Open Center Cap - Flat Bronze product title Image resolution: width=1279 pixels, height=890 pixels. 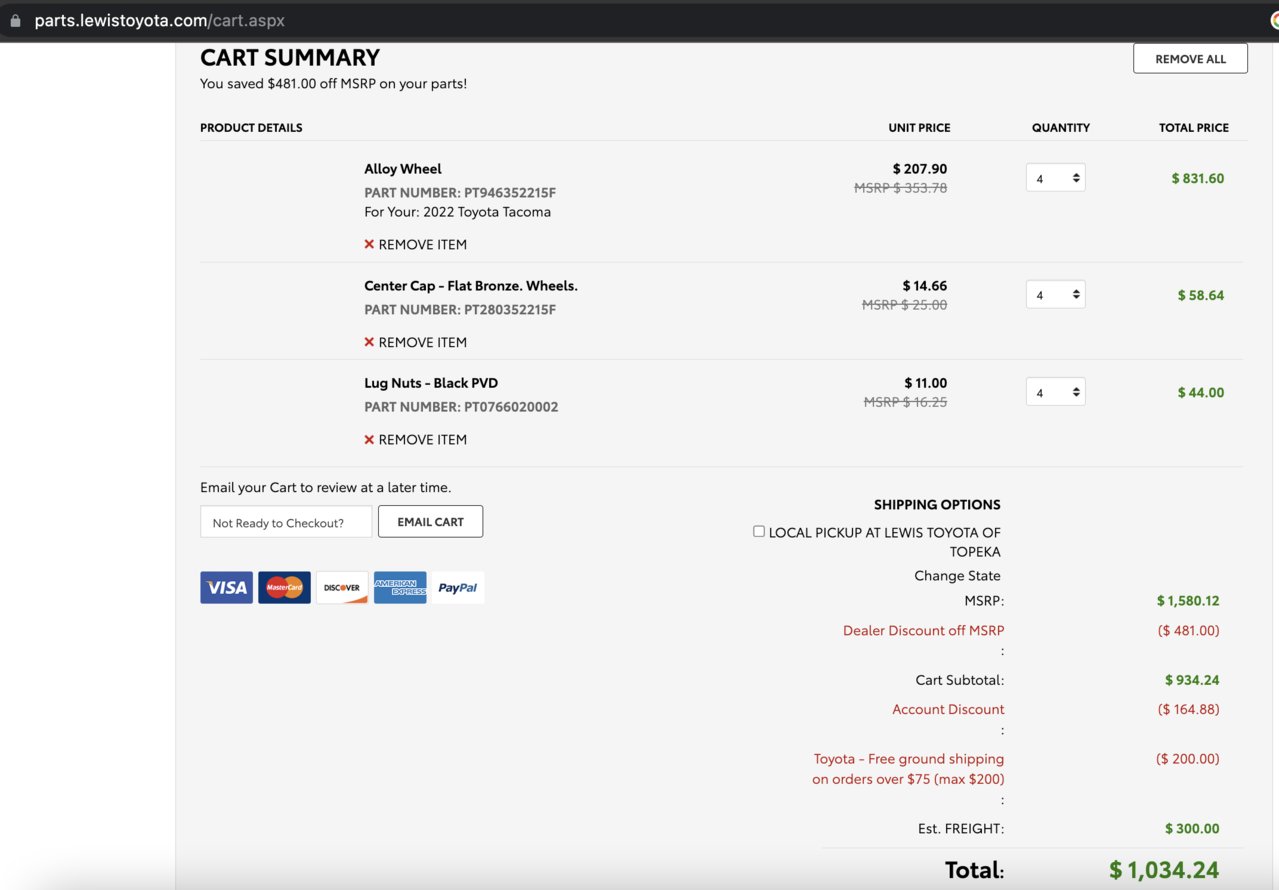471,286
